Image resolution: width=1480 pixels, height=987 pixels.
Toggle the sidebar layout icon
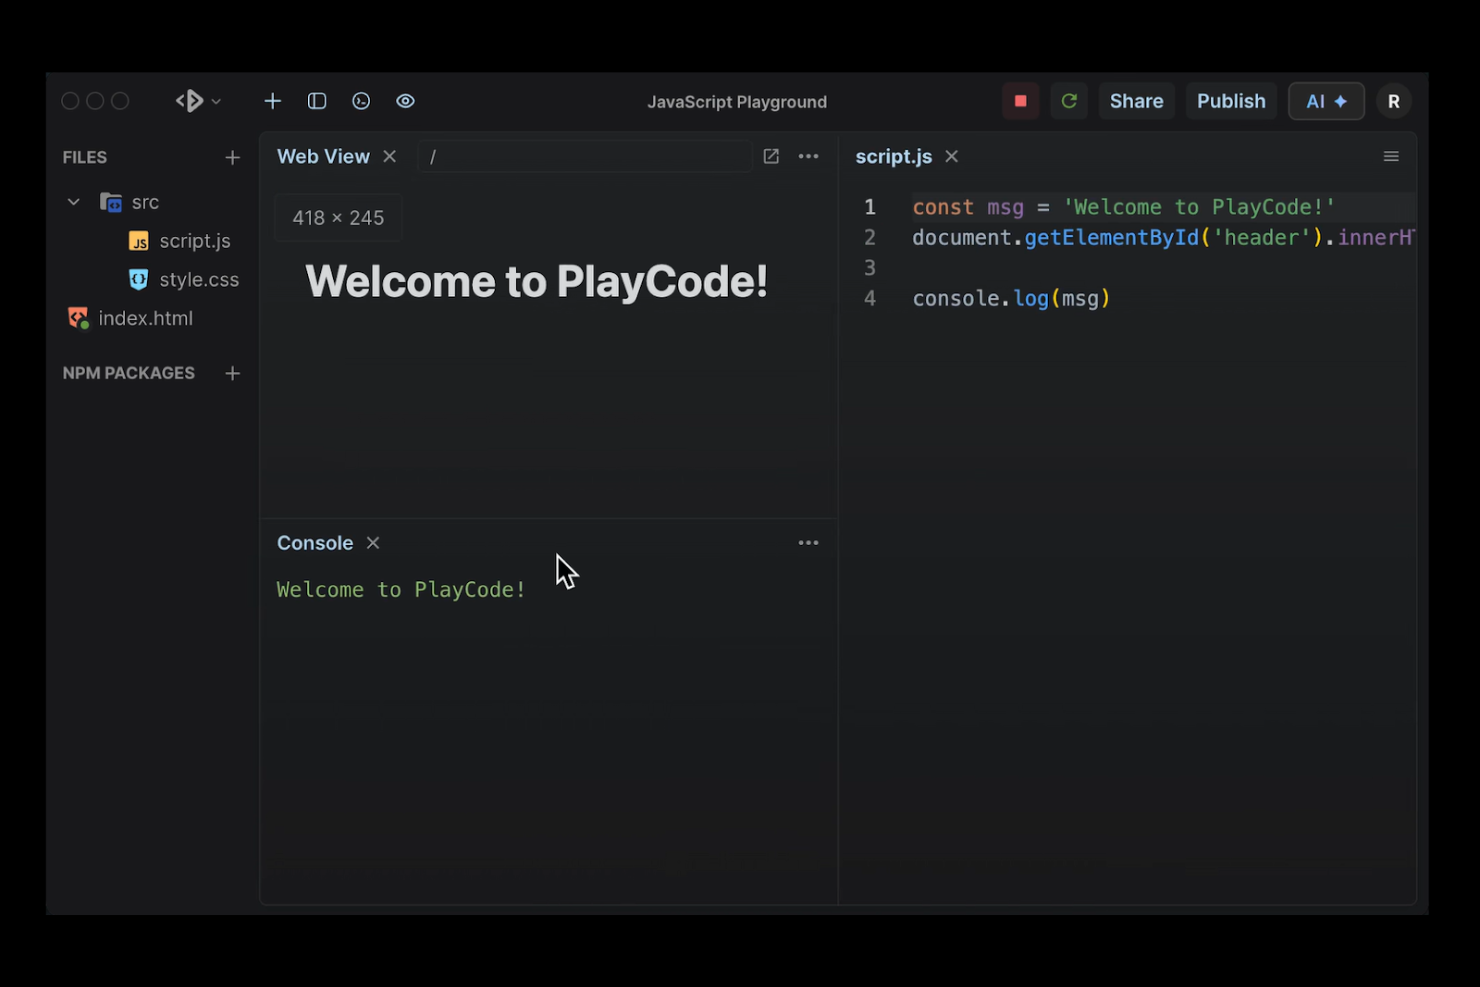[x=317, y=100]
